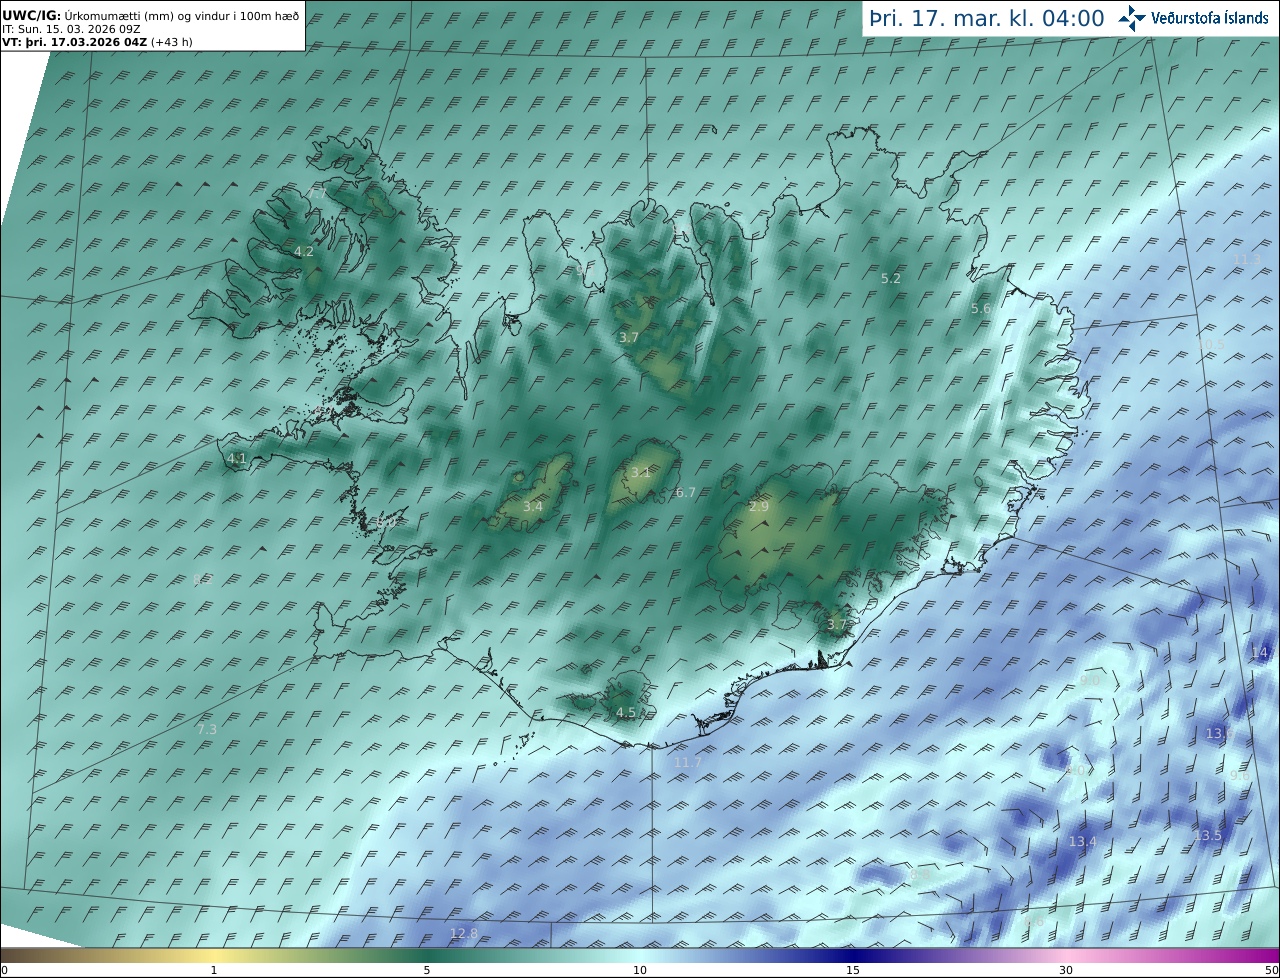The width and height of the screenshot is (1280, 978).
Task: Click the 11.3 value in the northeast ocean
Action: pos(1247,259)
